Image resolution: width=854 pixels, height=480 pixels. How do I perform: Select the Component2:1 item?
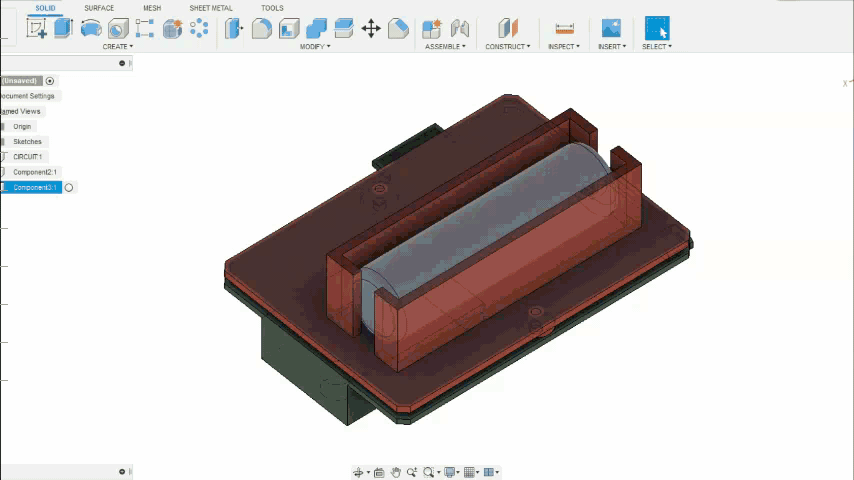point(35,172)
